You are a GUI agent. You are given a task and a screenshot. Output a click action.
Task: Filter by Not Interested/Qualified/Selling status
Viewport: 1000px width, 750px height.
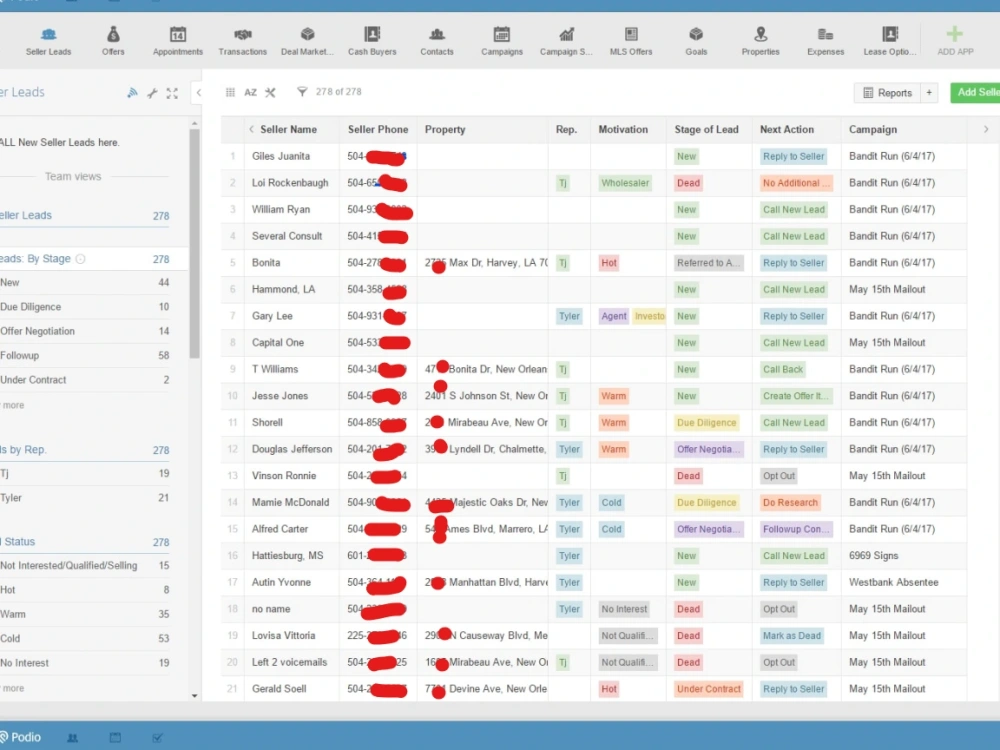pyautogui.click(x=85, y=565)
